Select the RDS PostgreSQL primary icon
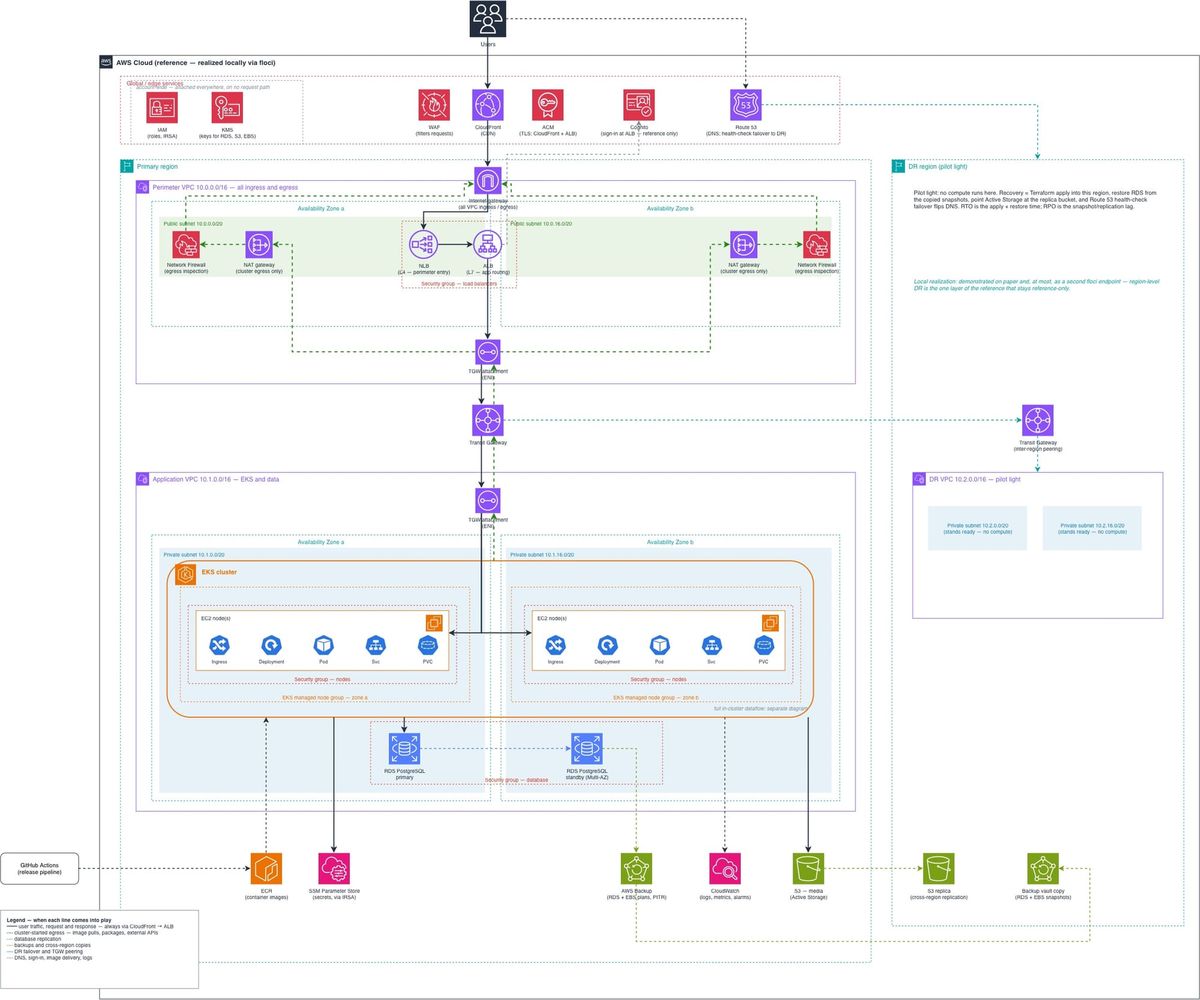 click(404, 749)
